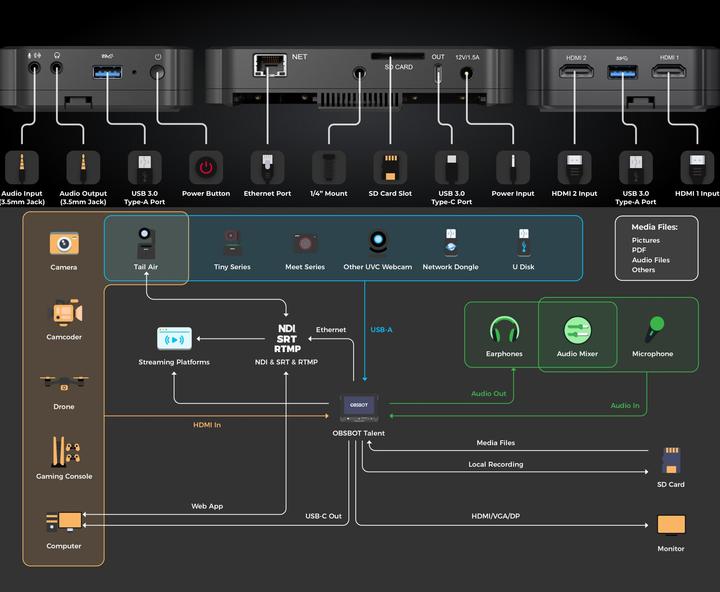Click the green 'Audio In' label
This screenshot has height=592, width=720.
[625, 406]
